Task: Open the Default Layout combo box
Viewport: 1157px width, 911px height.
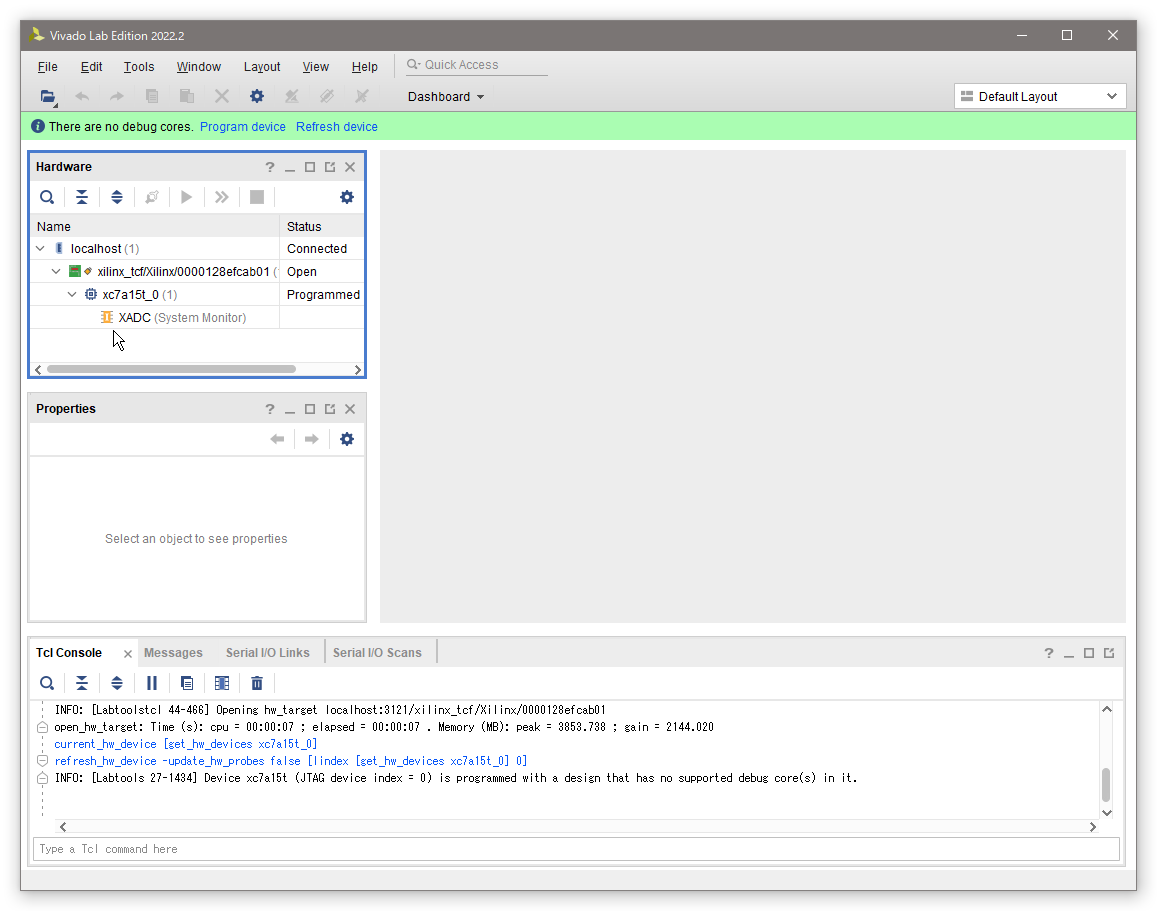Action: [1040, 97]
